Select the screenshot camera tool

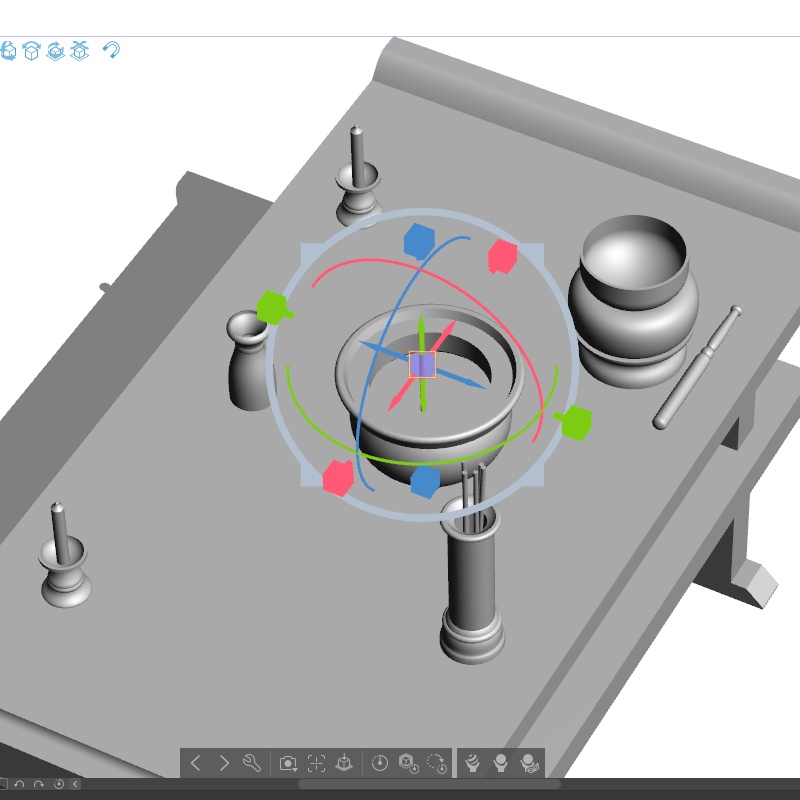tap(287, 762)
